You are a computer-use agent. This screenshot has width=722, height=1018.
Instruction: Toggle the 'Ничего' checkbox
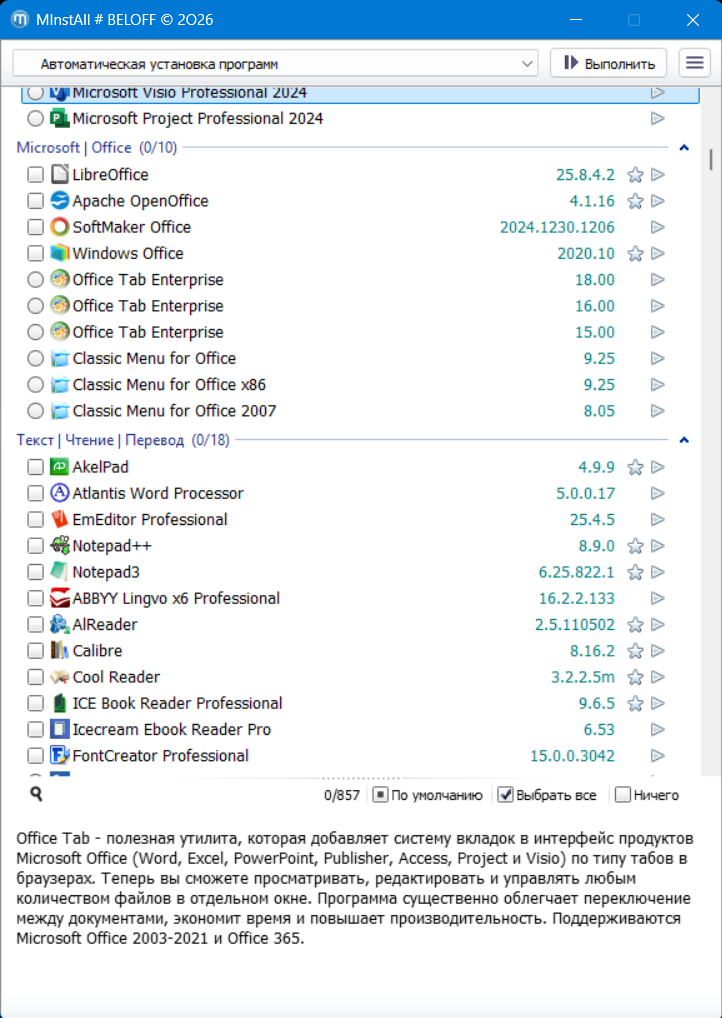coord(623,795)
